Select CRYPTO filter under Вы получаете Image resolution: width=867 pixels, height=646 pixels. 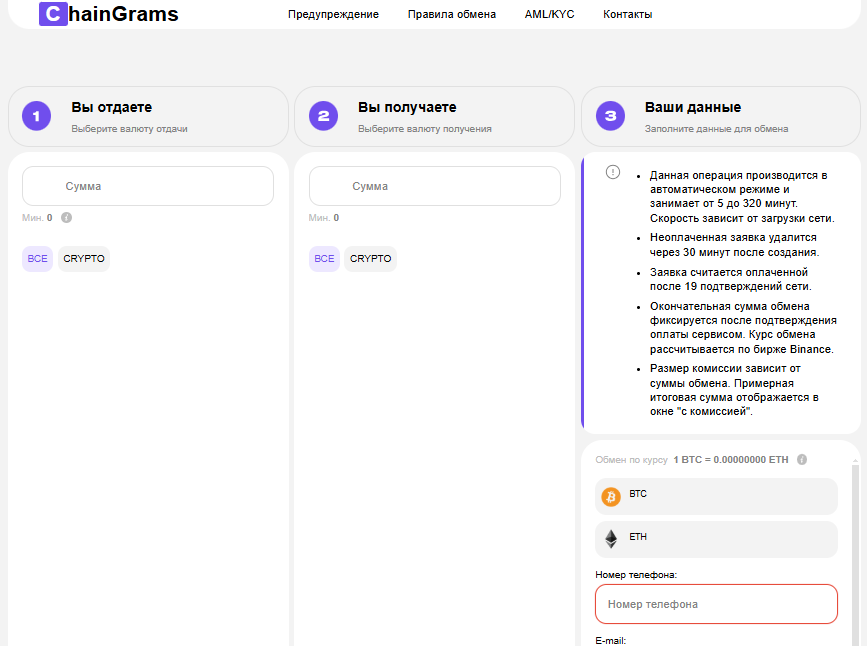[371, 259]
